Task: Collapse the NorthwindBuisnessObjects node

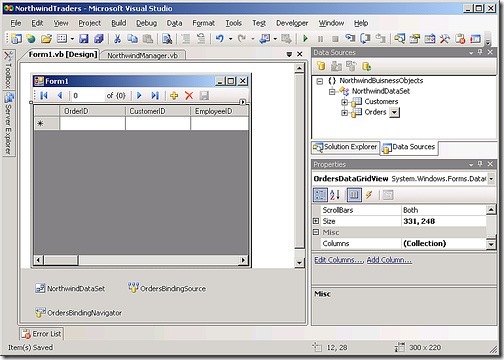Action: pyautogui.click(x=320, y=81)
